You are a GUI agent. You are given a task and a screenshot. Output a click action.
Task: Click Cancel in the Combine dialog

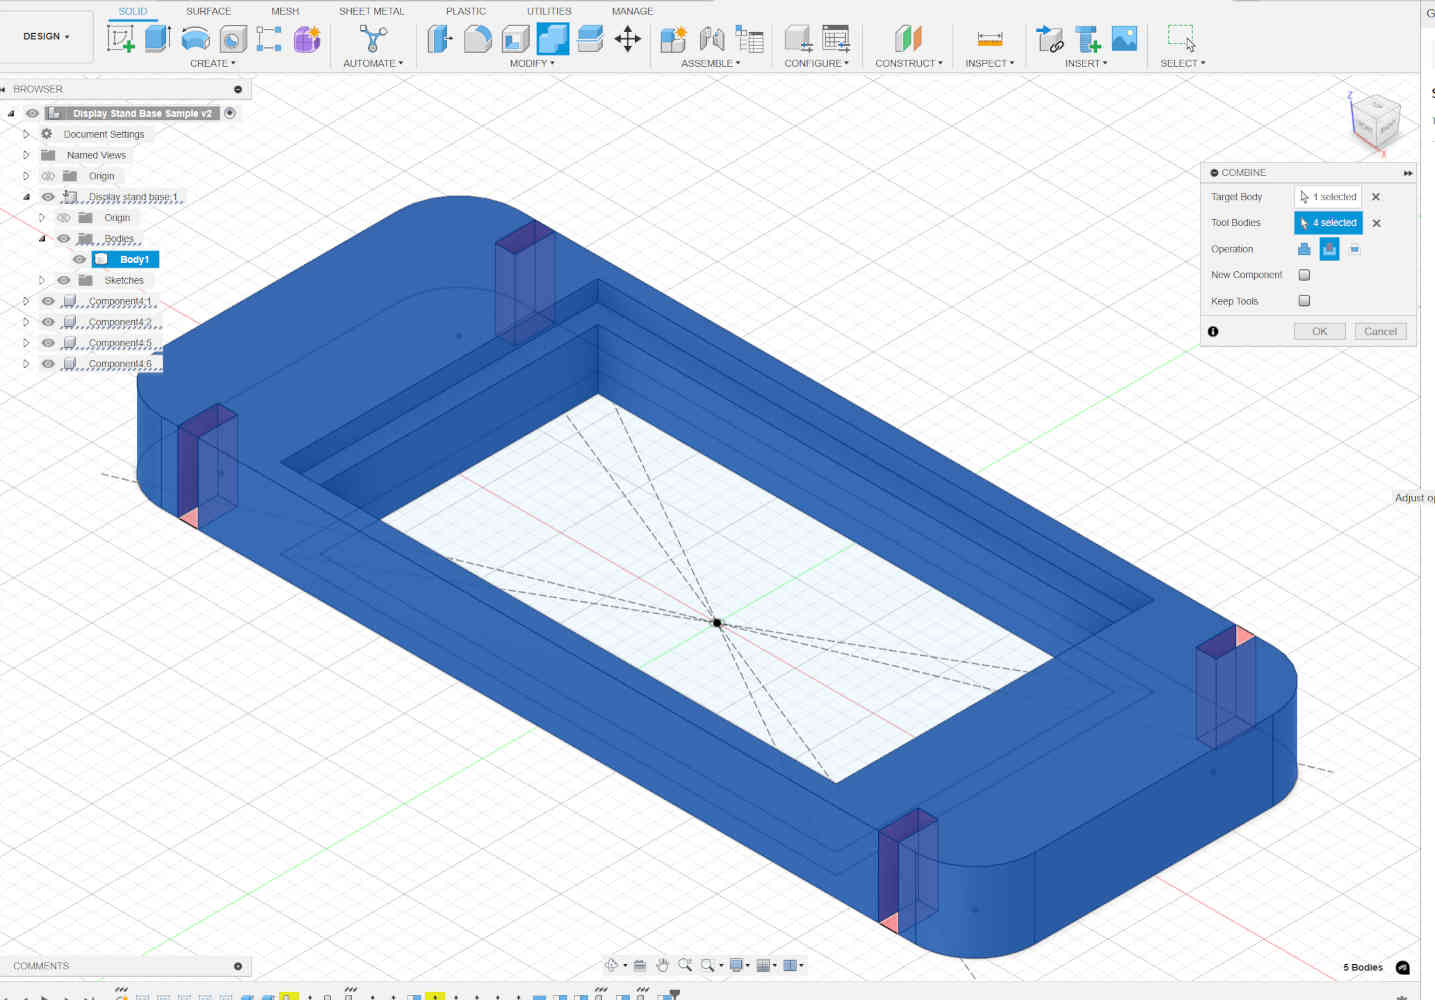(1380, 331)
